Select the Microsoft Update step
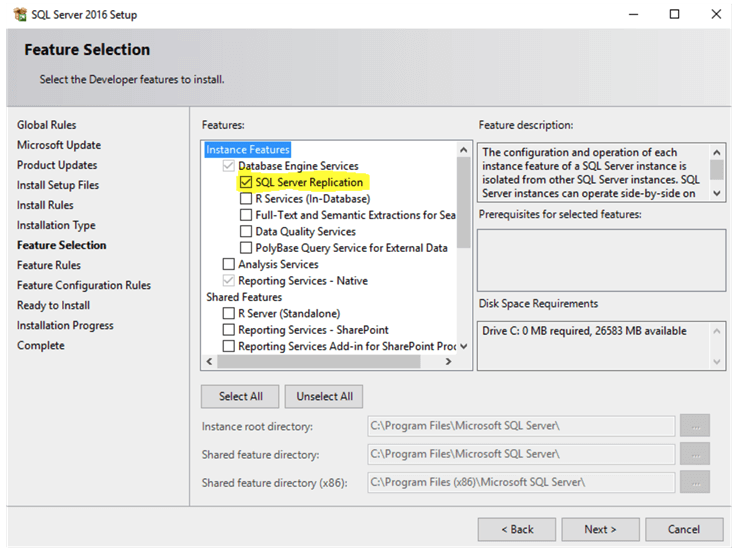The height and width of the screenshot is (559, 738). [x=59, y=145]
